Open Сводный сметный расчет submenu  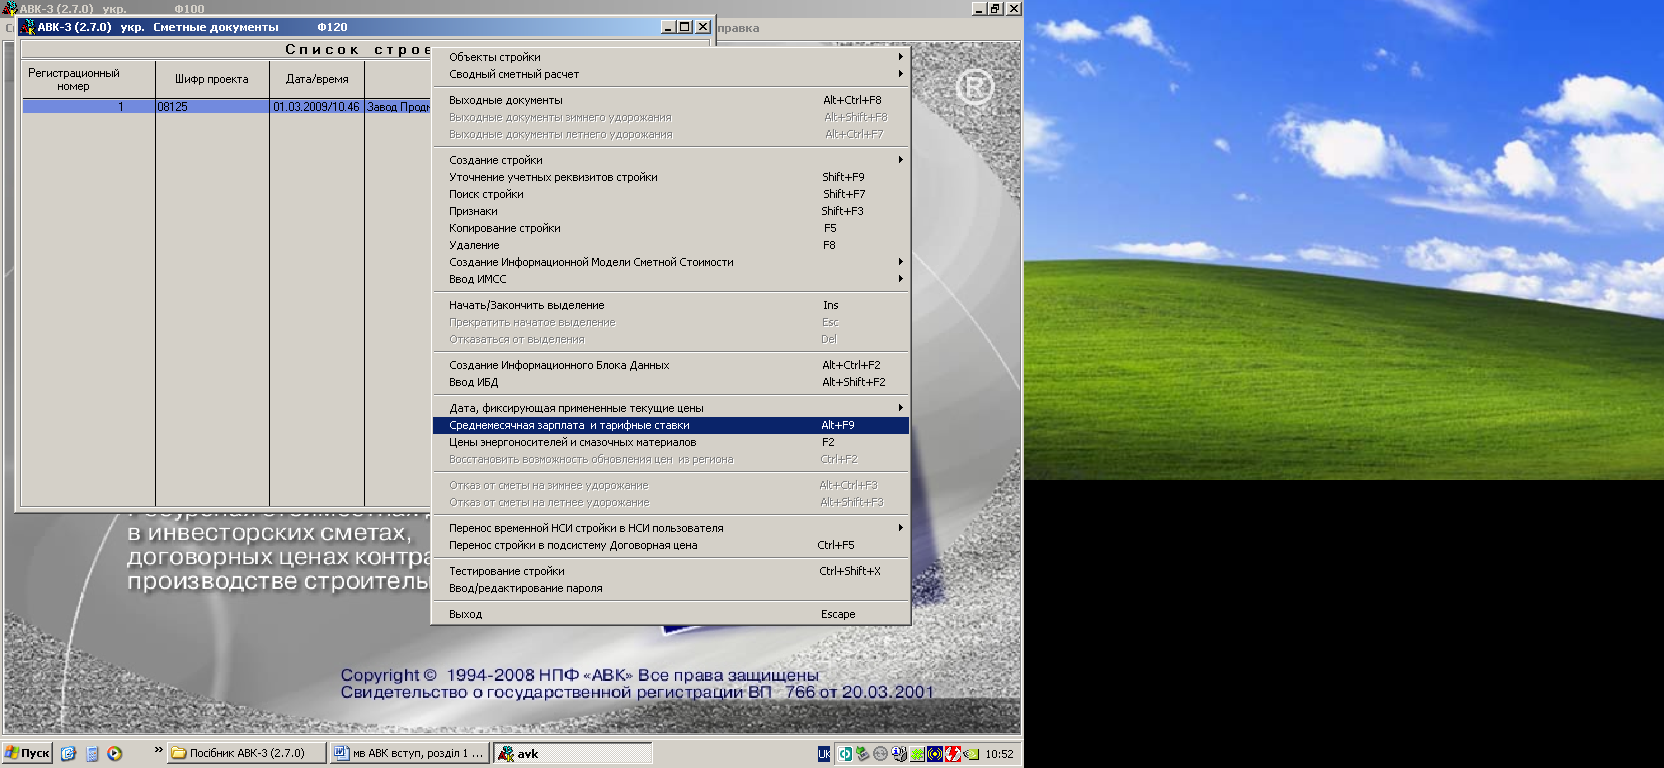click(x=671, y=74)
